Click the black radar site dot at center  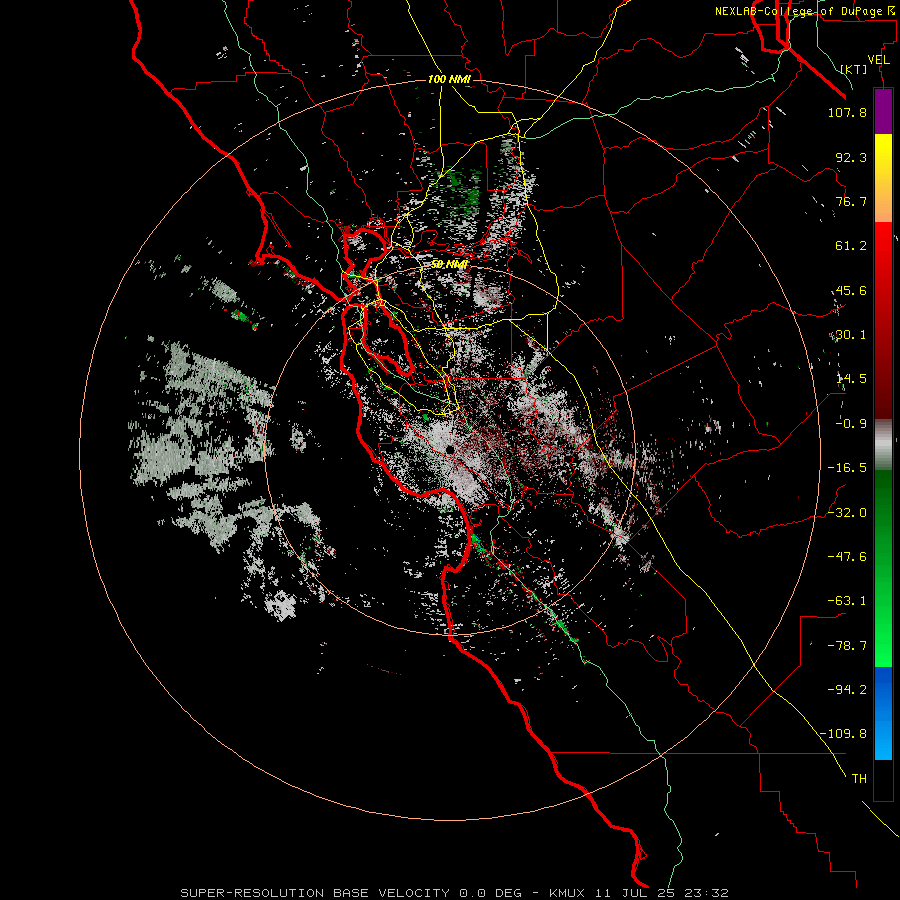[x=449, y=449]
